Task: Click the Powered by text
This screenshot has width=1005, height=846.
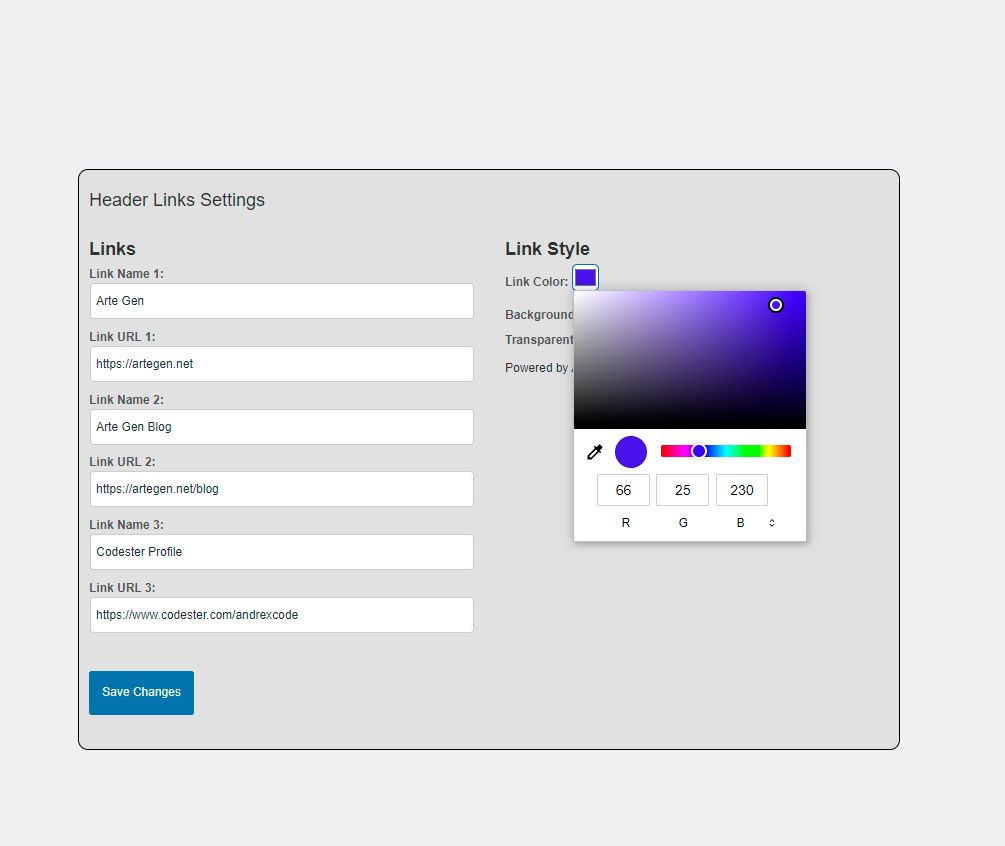Action: pos(536,368)
